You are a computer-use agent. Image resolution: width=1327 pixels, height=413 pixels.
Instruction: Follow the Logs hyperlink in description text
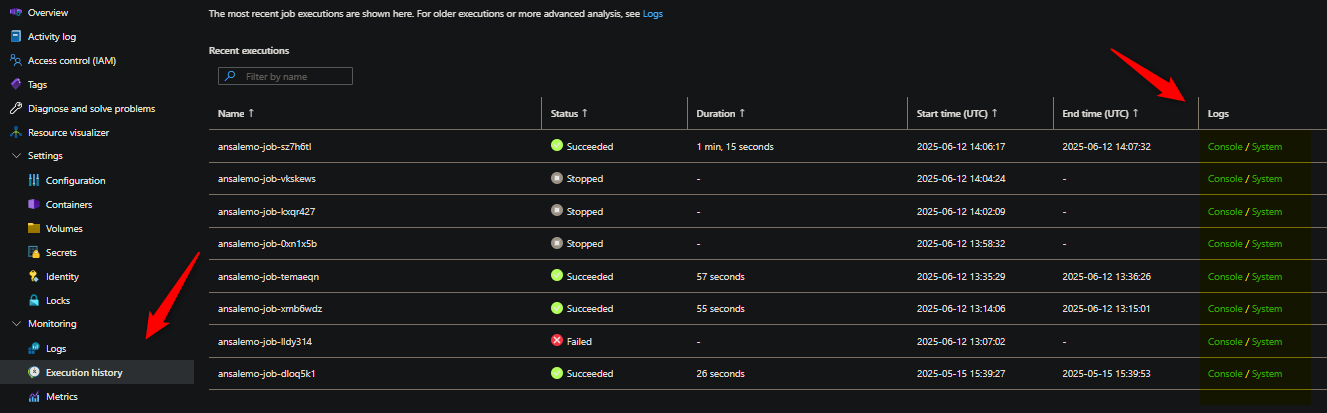pyautogui.click(x=652, y=14)
